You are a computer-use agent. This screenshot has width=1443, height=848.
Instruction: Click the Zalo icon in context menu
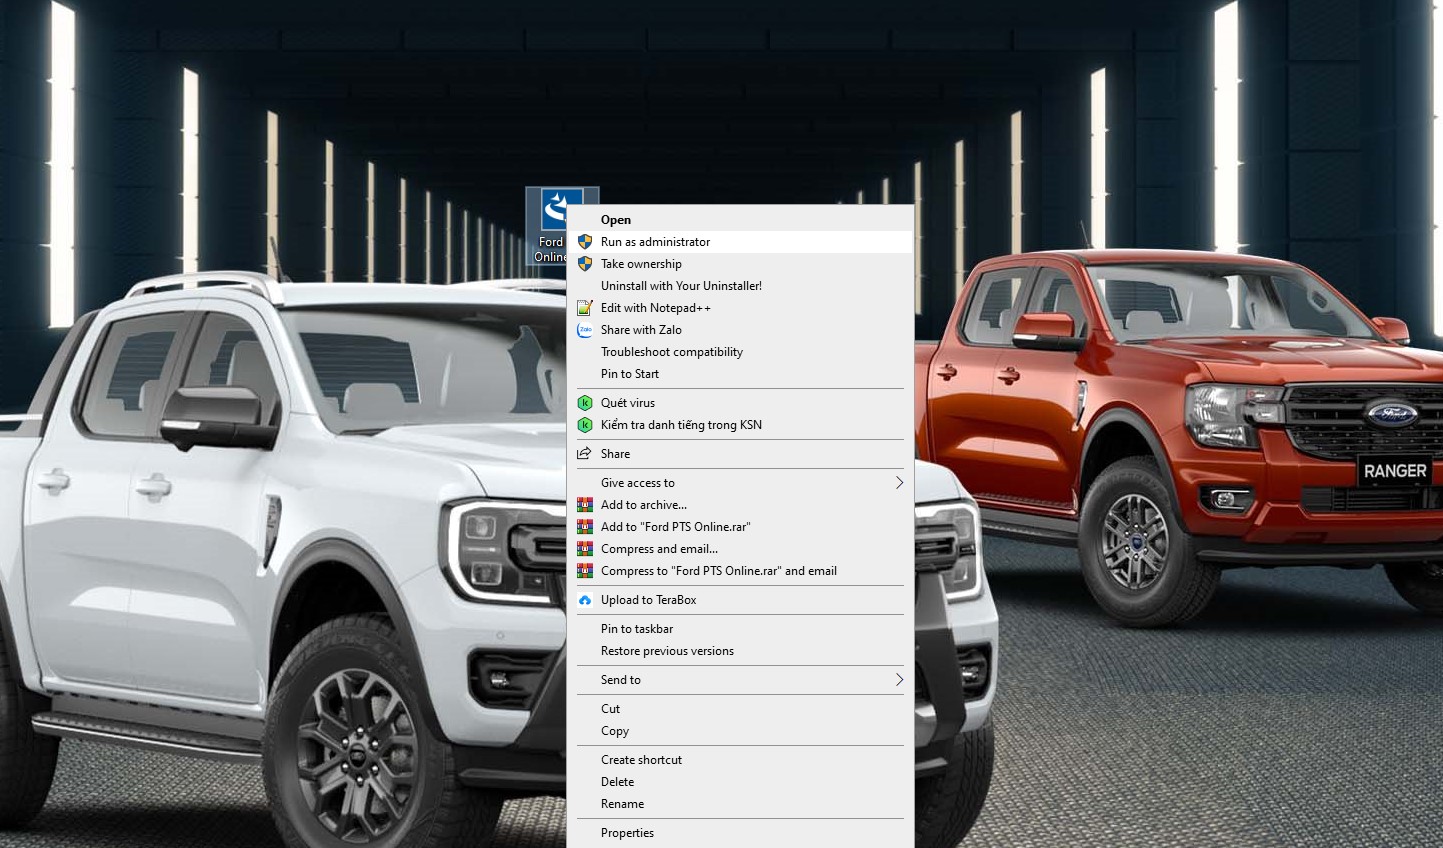585,330
